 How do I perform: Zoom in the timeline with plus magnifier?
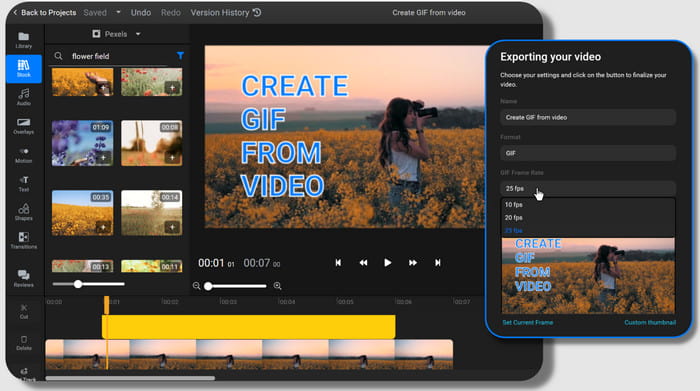pyautogui.click(x=277, y=286)
